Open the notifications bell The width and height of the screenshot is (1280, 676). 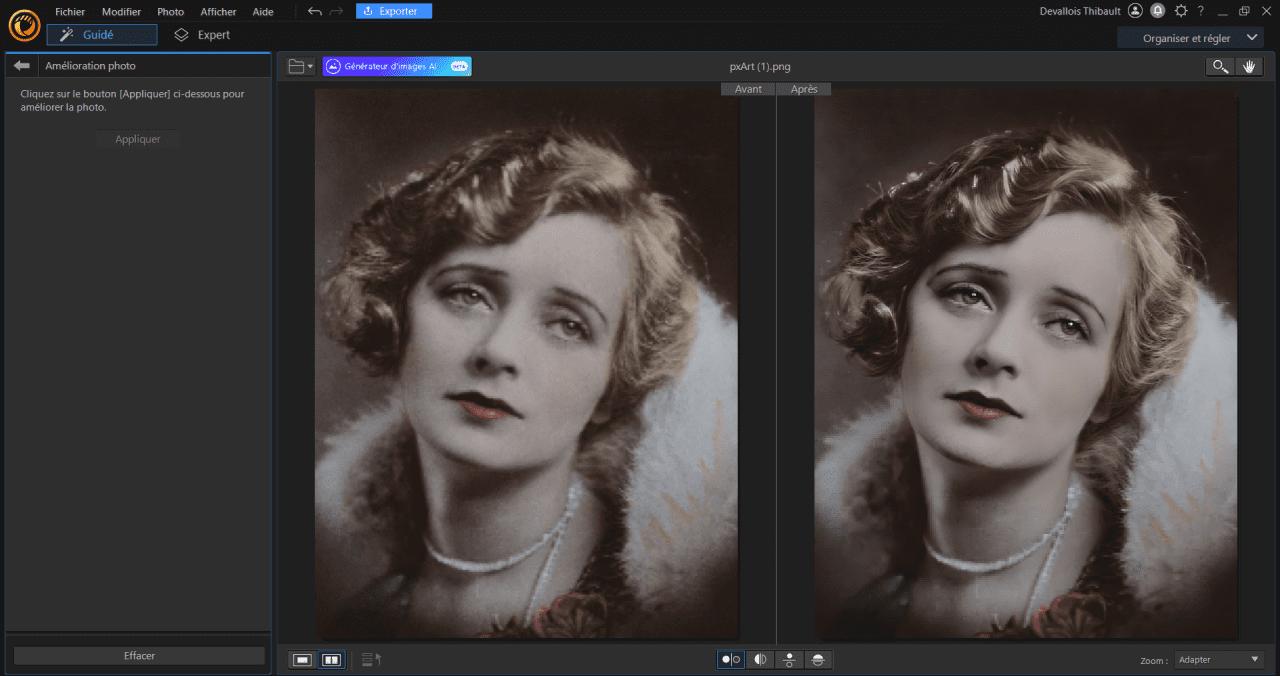coord(1157,11)
